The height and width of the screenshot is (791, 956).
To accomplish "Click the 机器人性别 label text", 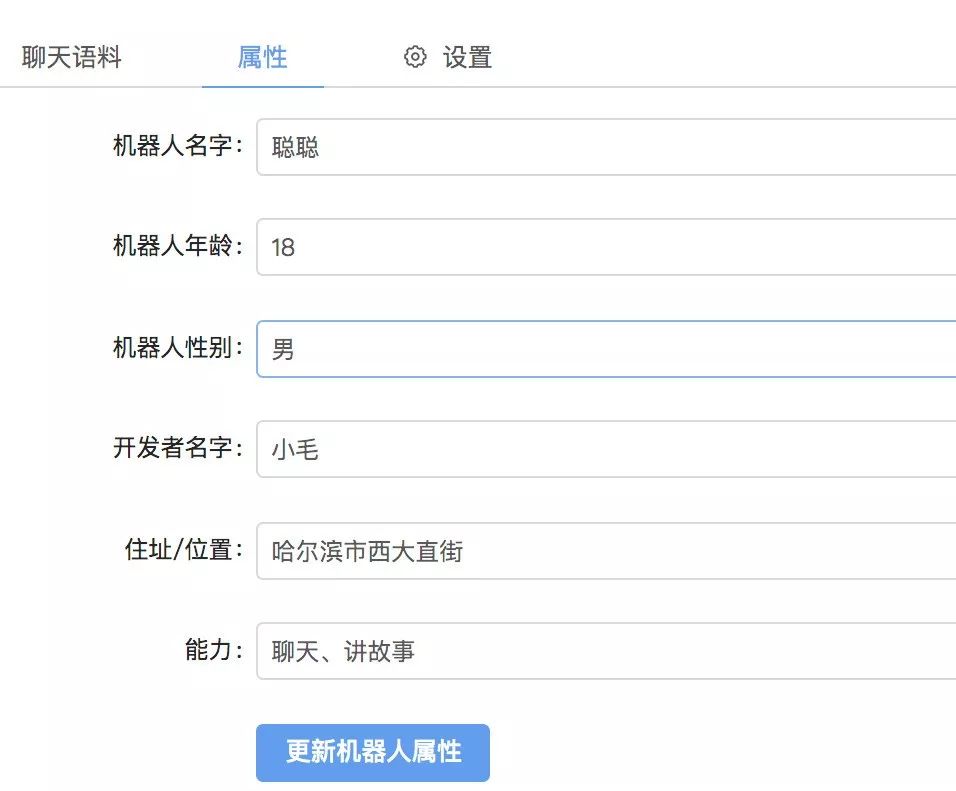I will point(177,348).
